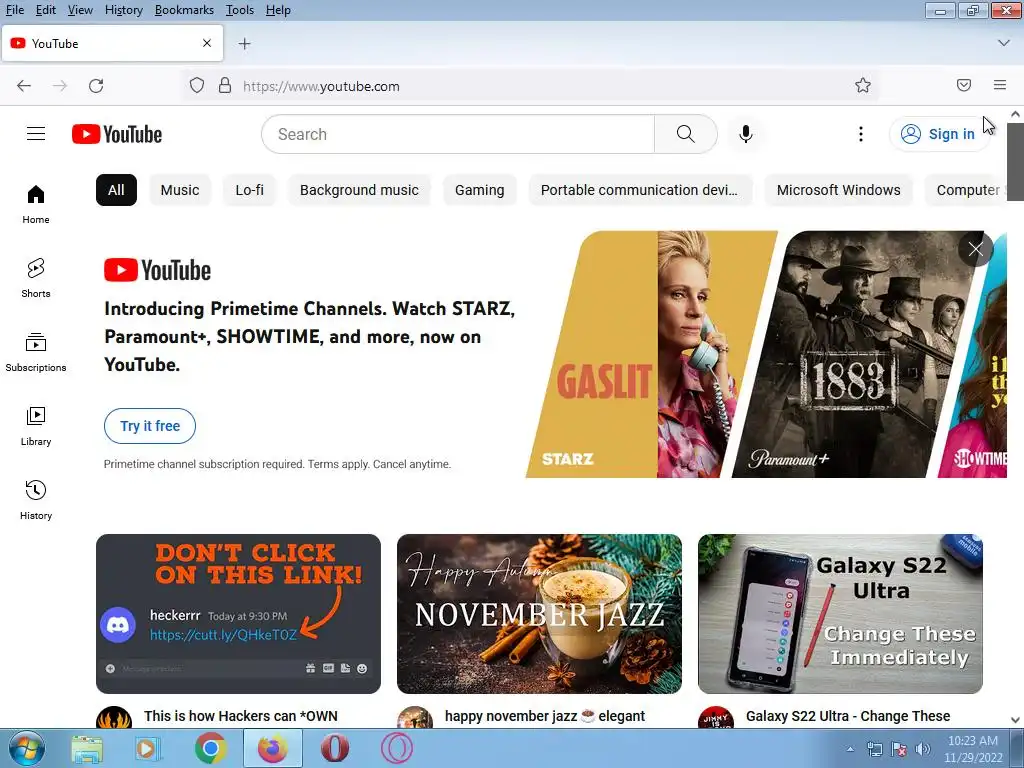The width and height of the screenshot is (1024, 768).
Task: Show hidden tray icons arrow
Action: [850, 749]
